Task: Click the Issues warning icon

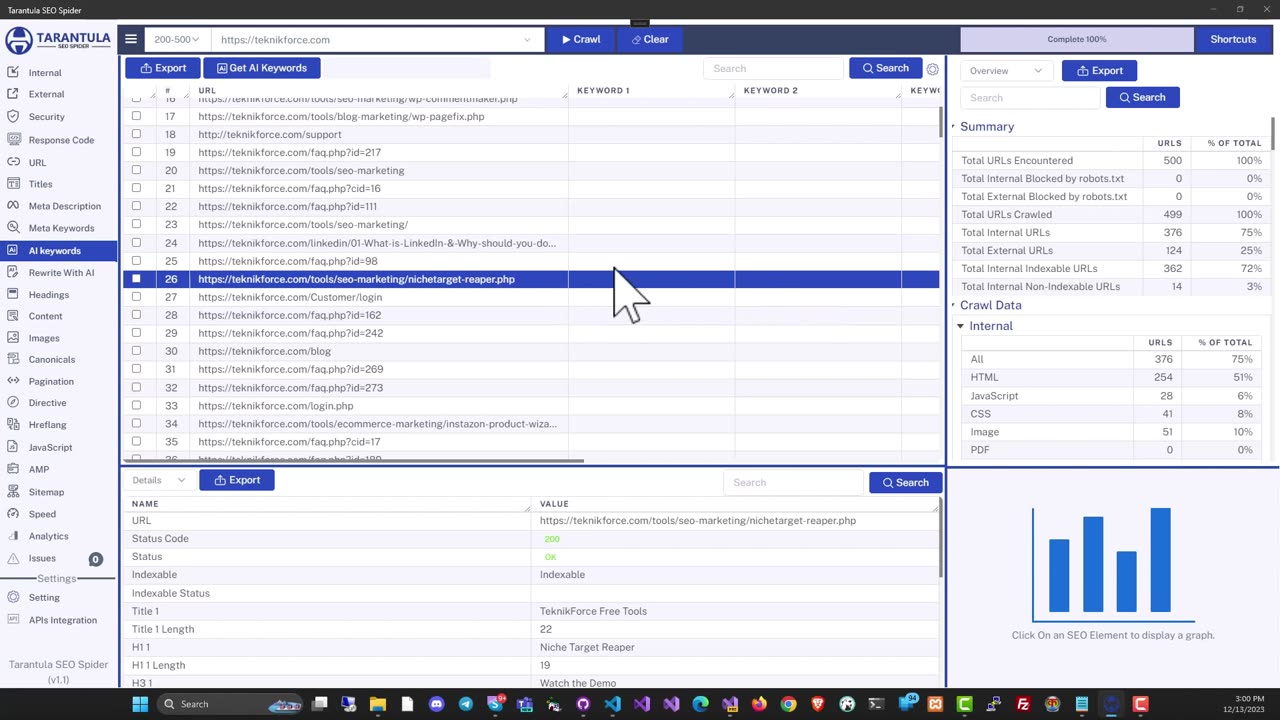Action: point(13,558)
